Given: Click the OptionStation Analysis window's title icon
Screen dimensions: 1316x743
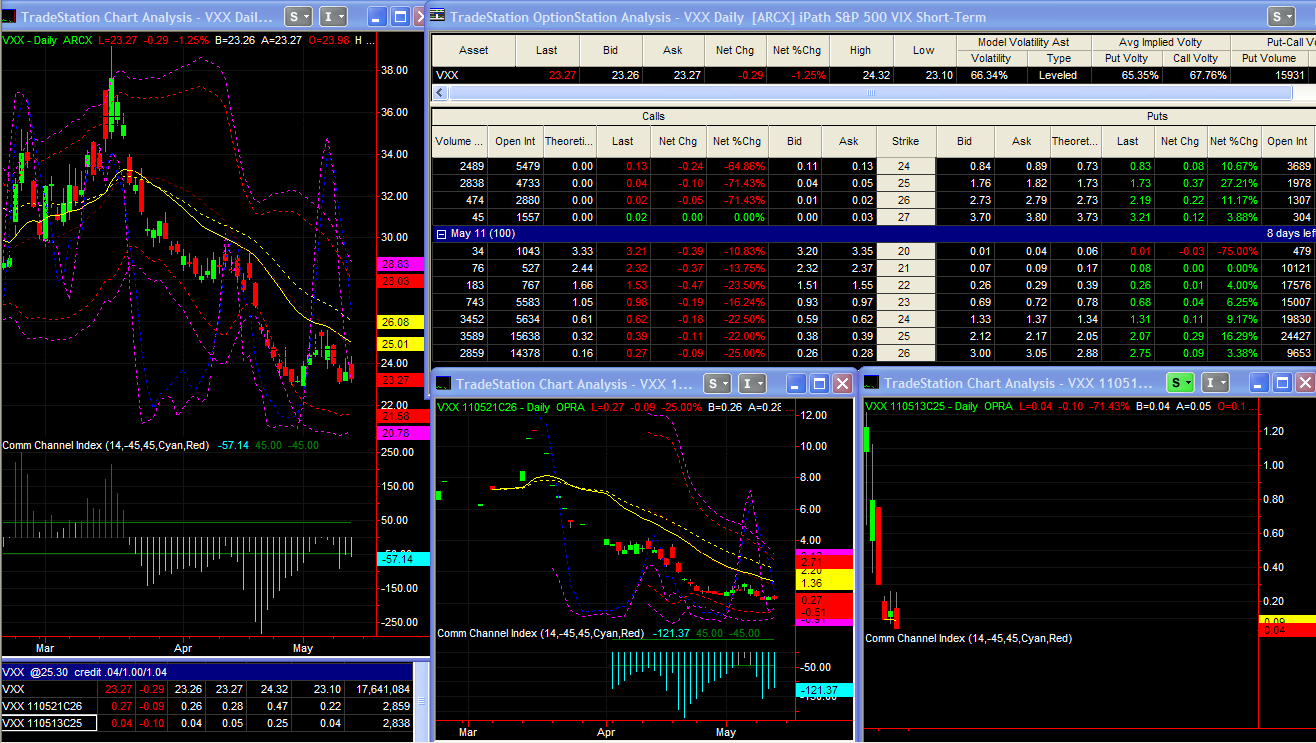Looking at the screenshot, I should point(438,17).
